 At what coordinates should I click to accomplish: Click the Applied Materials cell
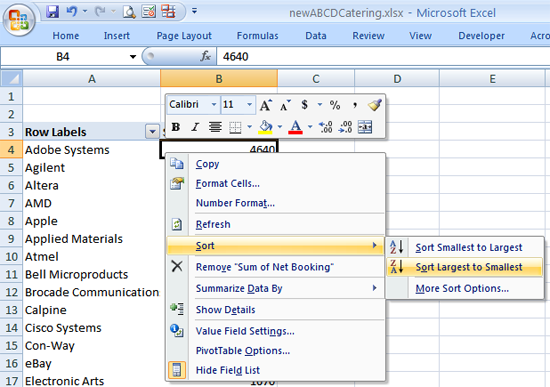[x=92, y=239]
